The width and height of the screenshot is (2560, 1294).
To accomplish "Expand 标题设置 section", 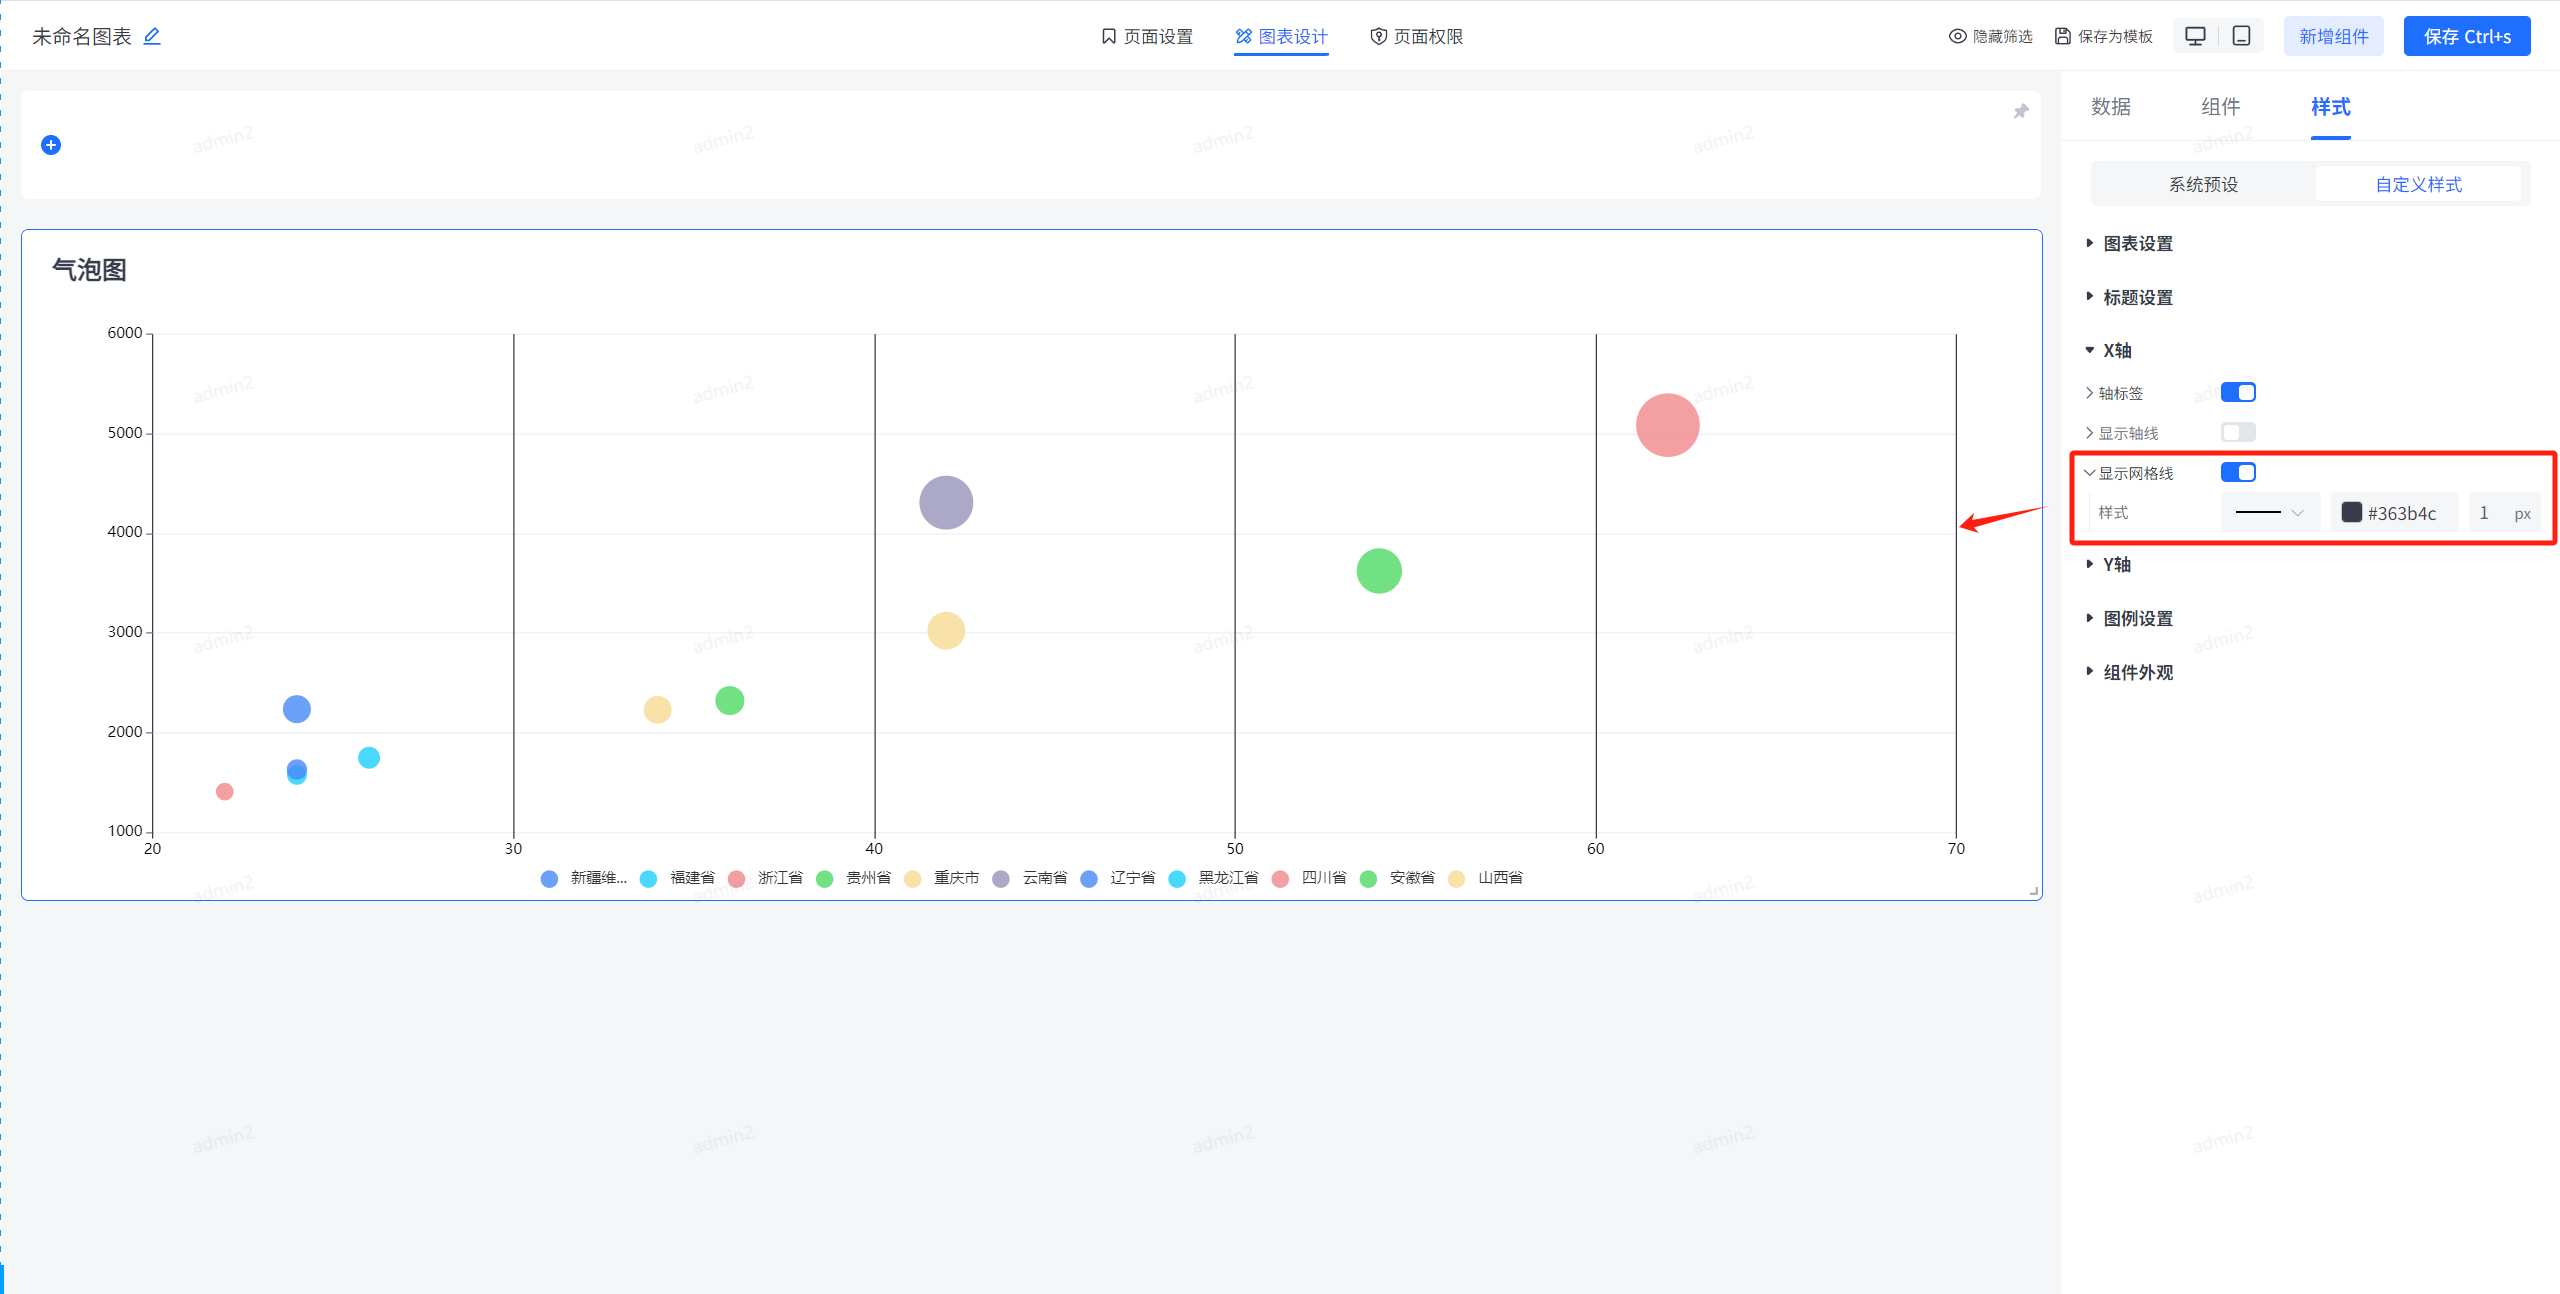I will point(2130,297).
